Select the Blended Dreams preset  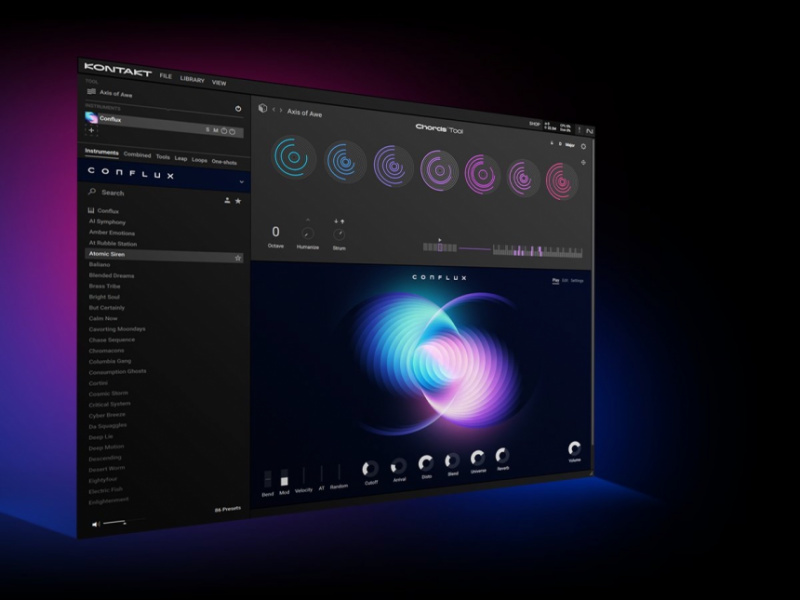coord(111,274)
